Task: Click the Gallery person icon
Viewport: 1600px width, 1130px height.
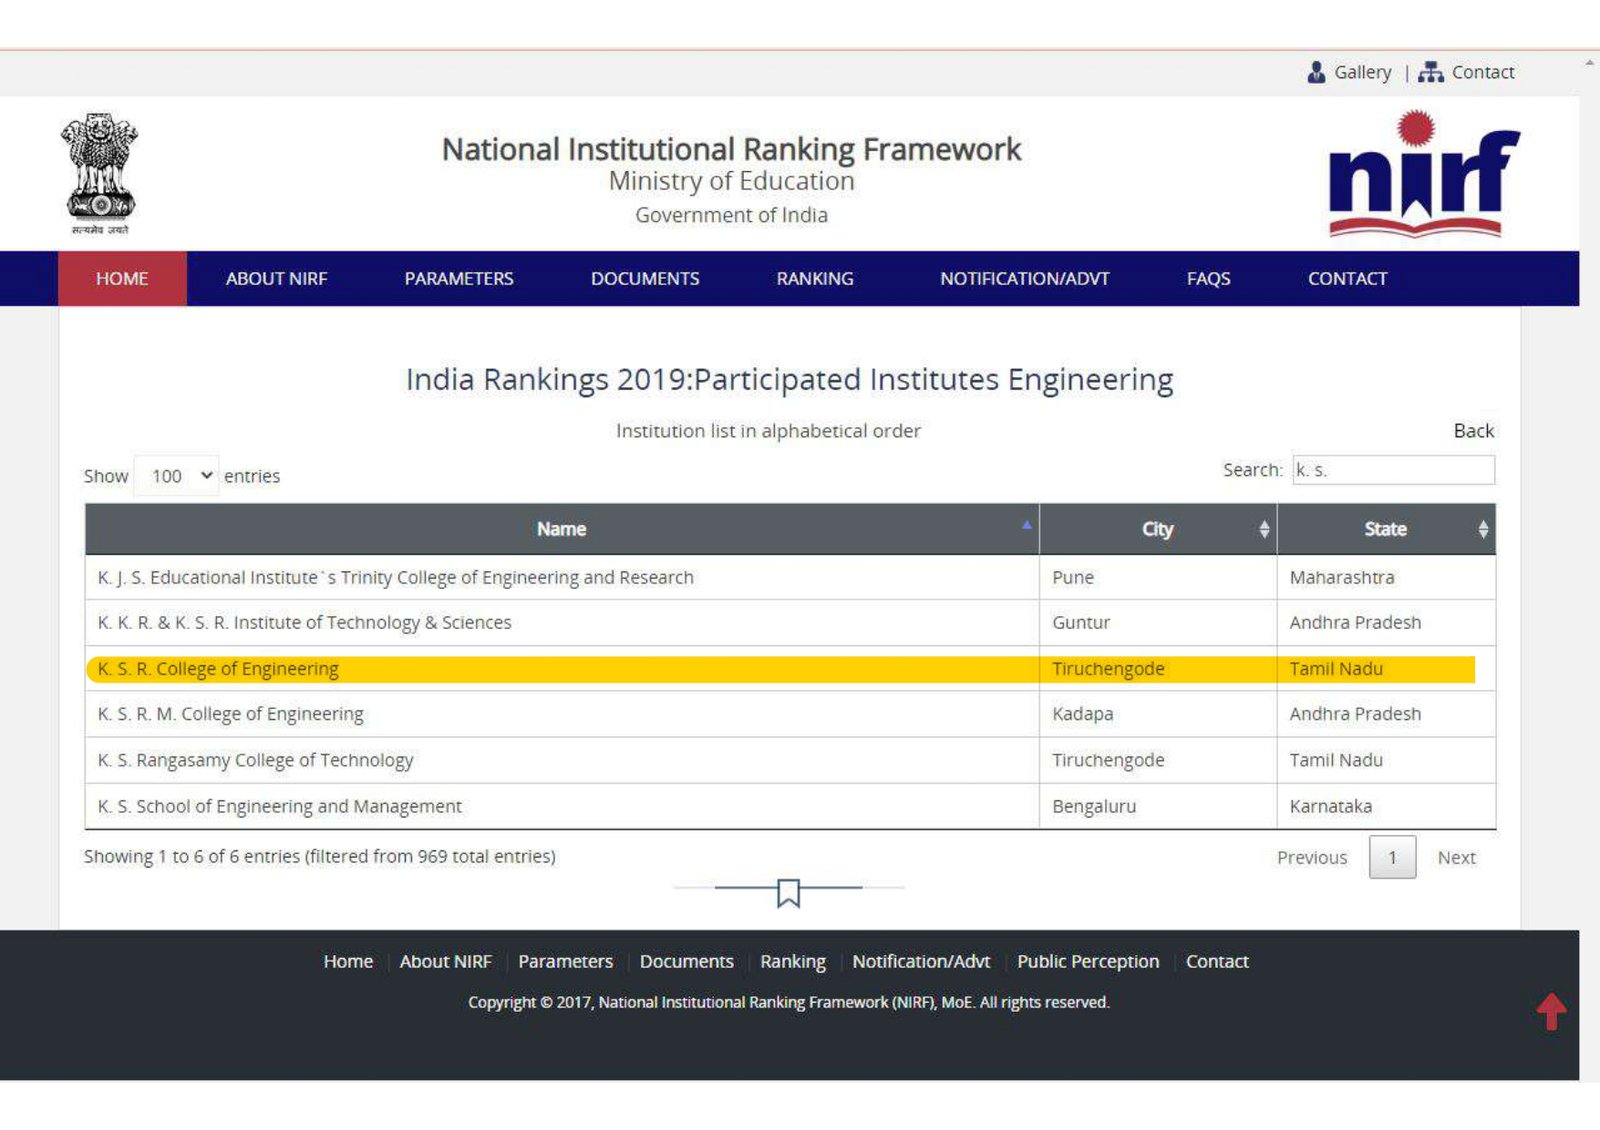Action: point(1316,72)
